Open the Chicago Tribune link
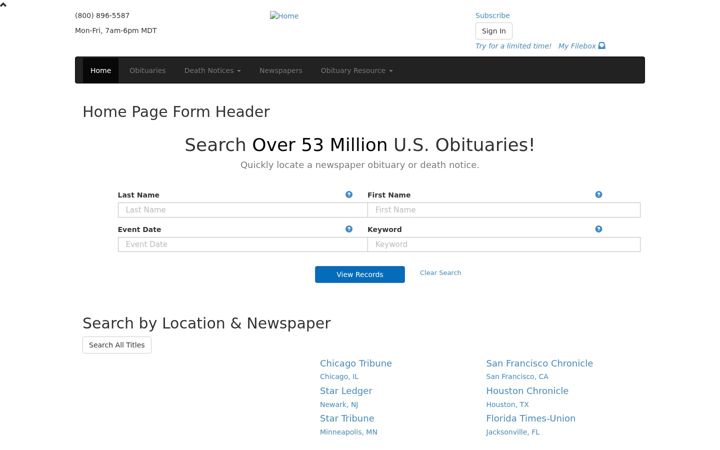Viewport: 720px width, 450px height. click(356, 363)
